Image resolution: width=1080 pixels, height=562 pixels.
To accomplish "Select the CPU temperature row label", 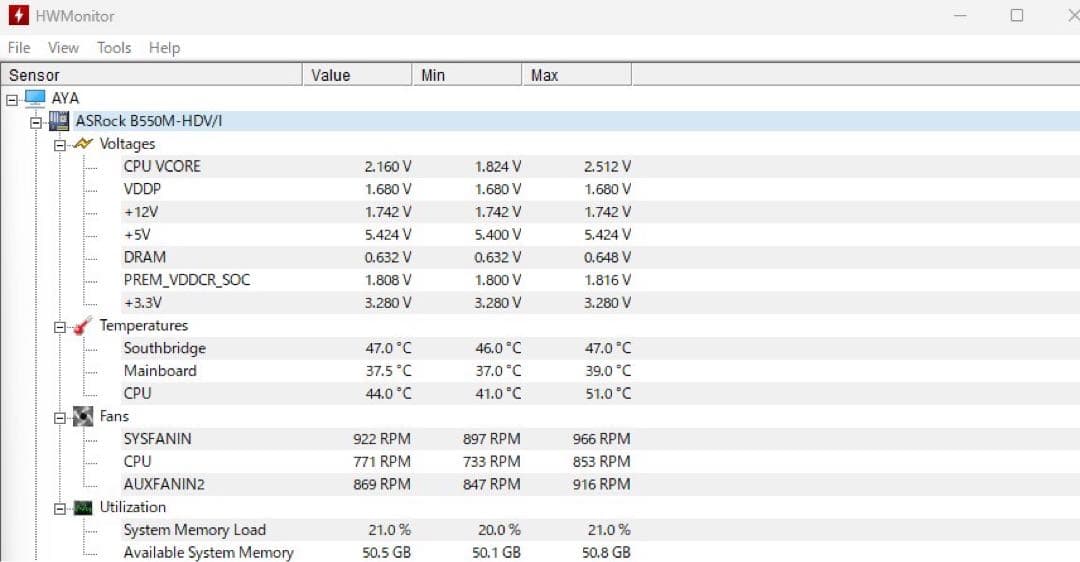I will click(137, 393).
